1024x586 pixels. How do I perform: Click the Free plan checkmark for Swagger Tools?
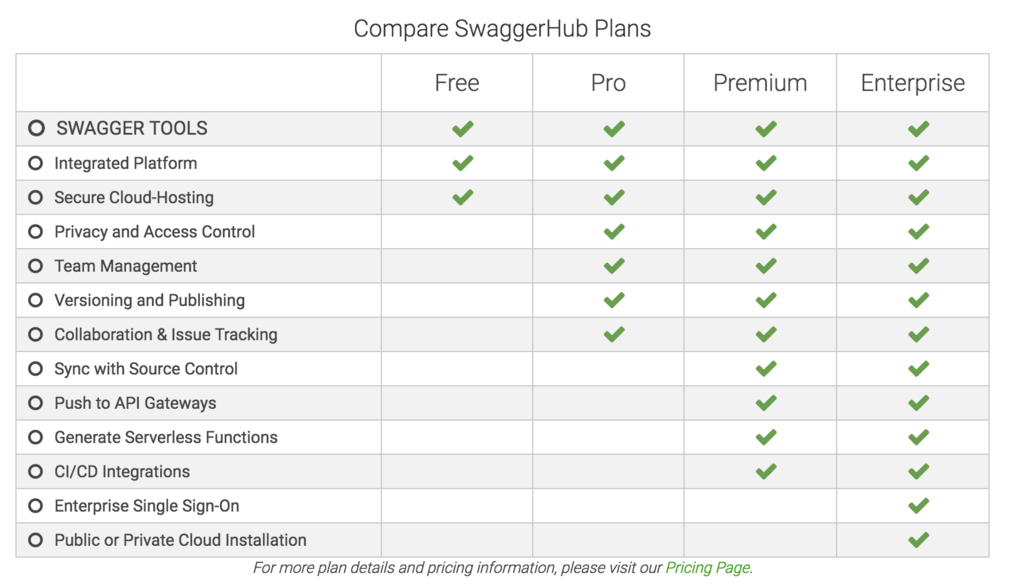462,129
